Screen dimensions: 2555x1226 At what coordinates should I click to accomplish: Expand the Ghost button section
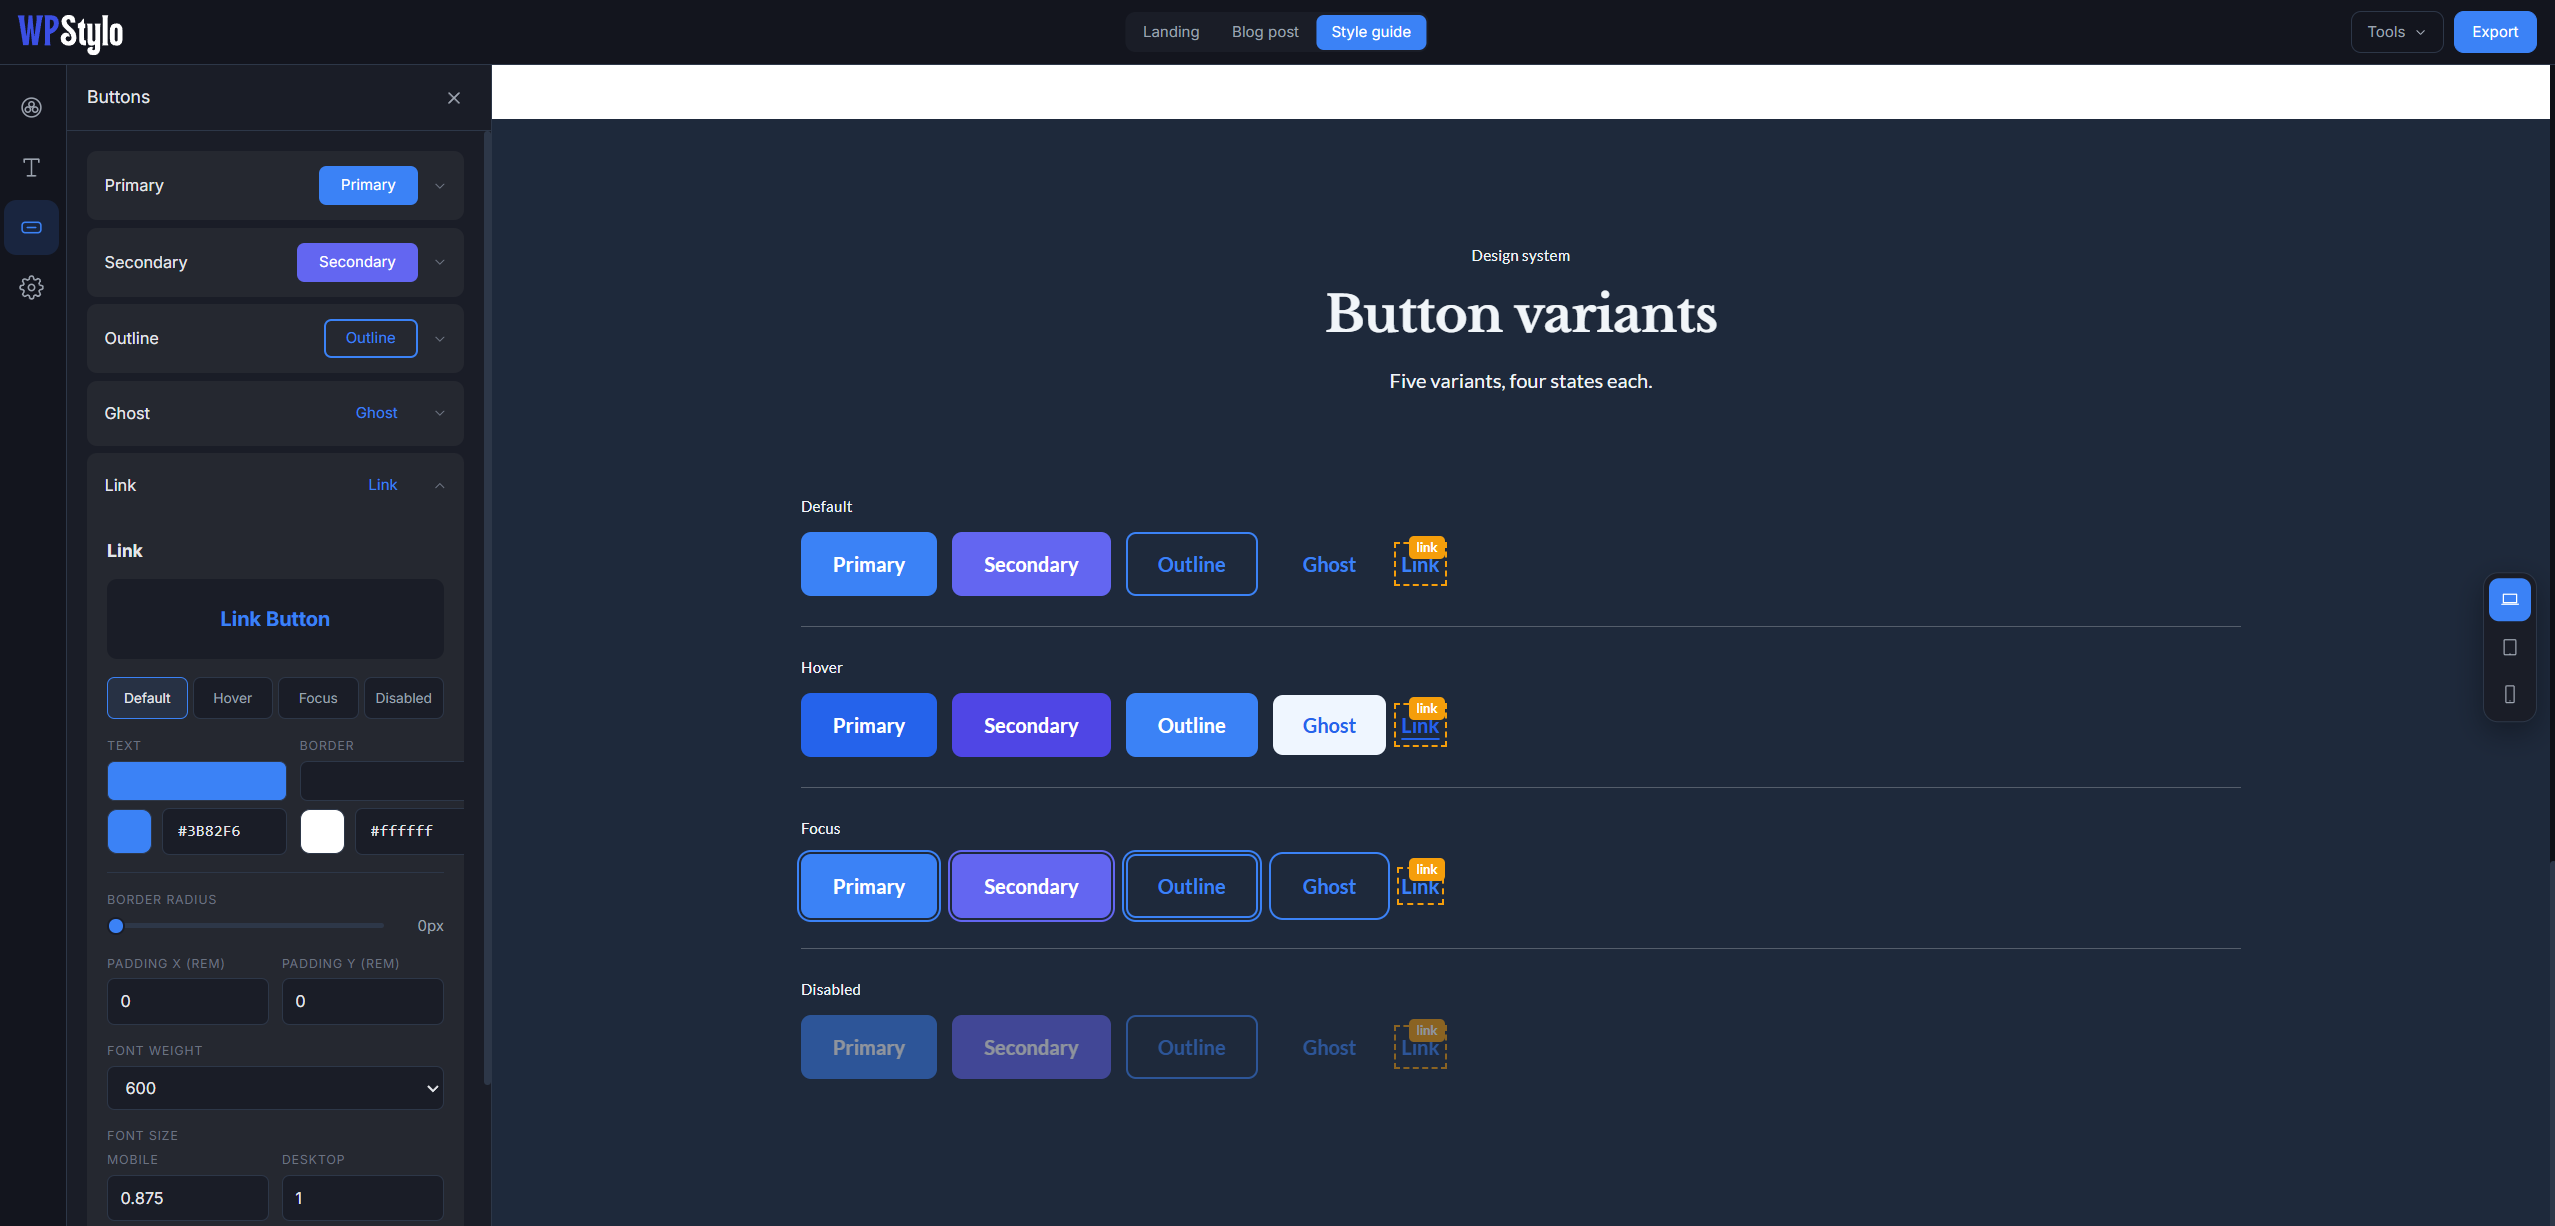pos(440,413)
